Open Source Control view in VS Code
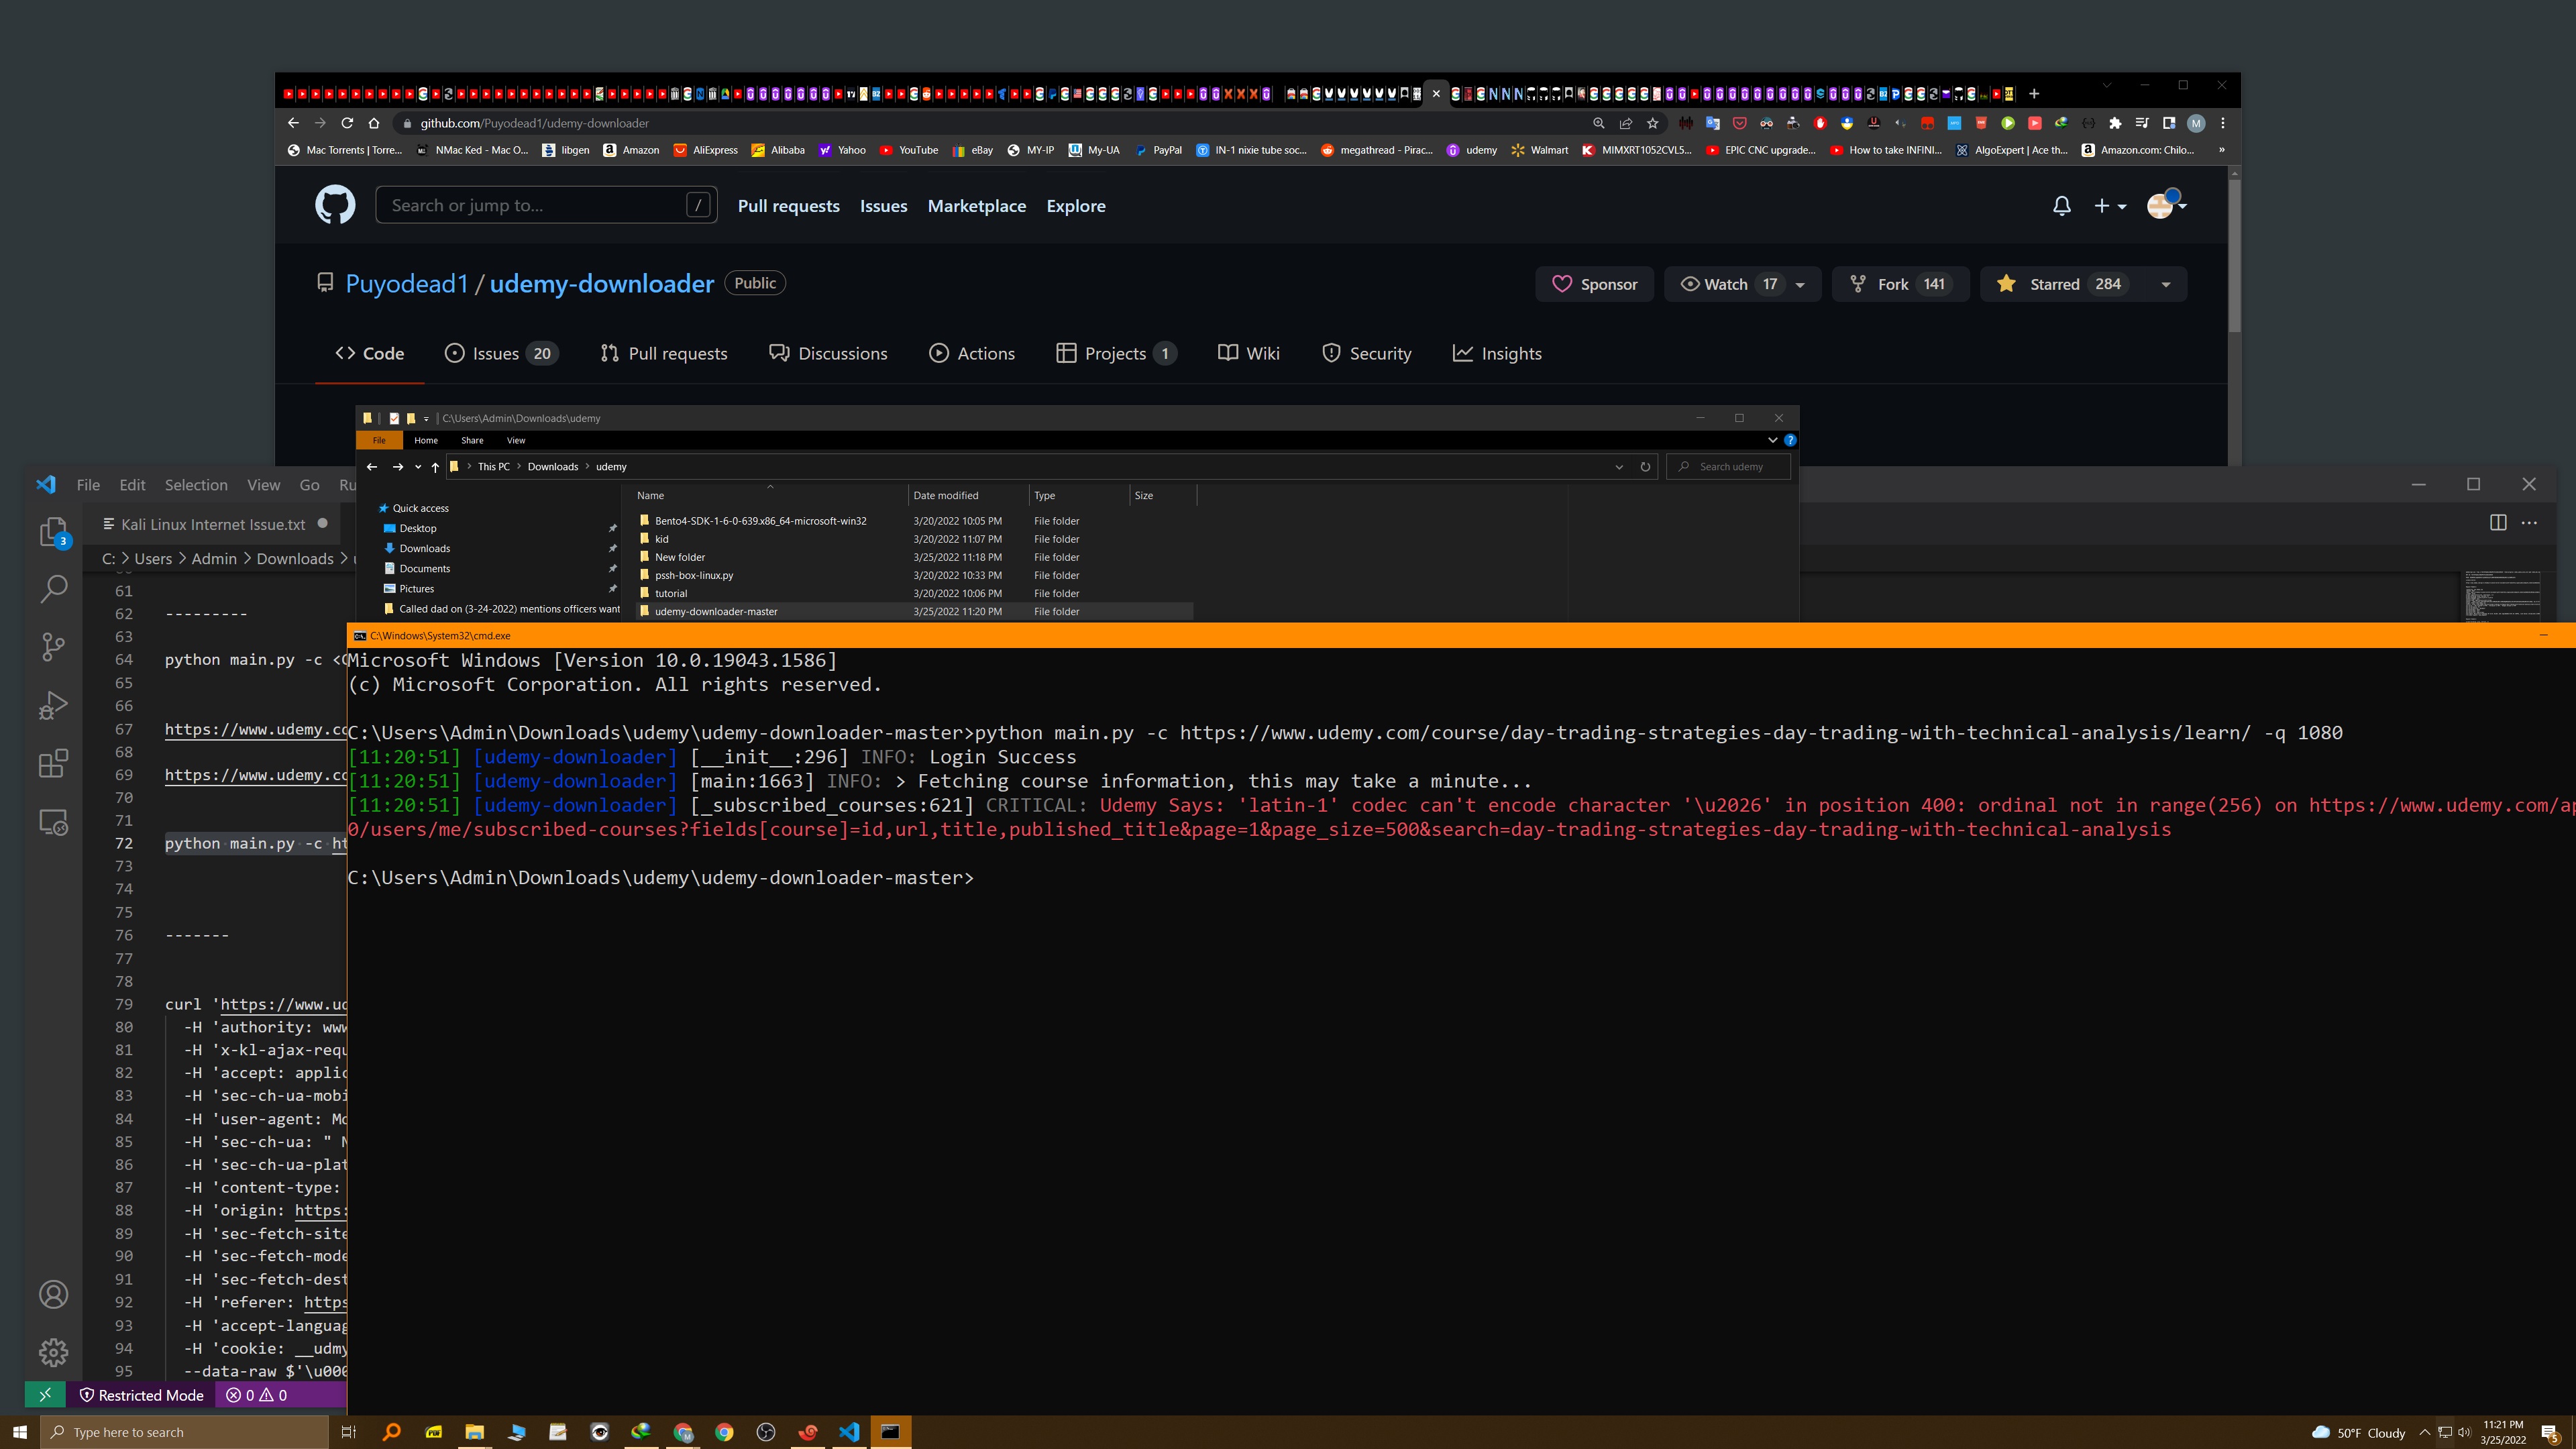The width and height of the screenshot is (2576, 1449). pyautogui.click(x=53, y=647)
